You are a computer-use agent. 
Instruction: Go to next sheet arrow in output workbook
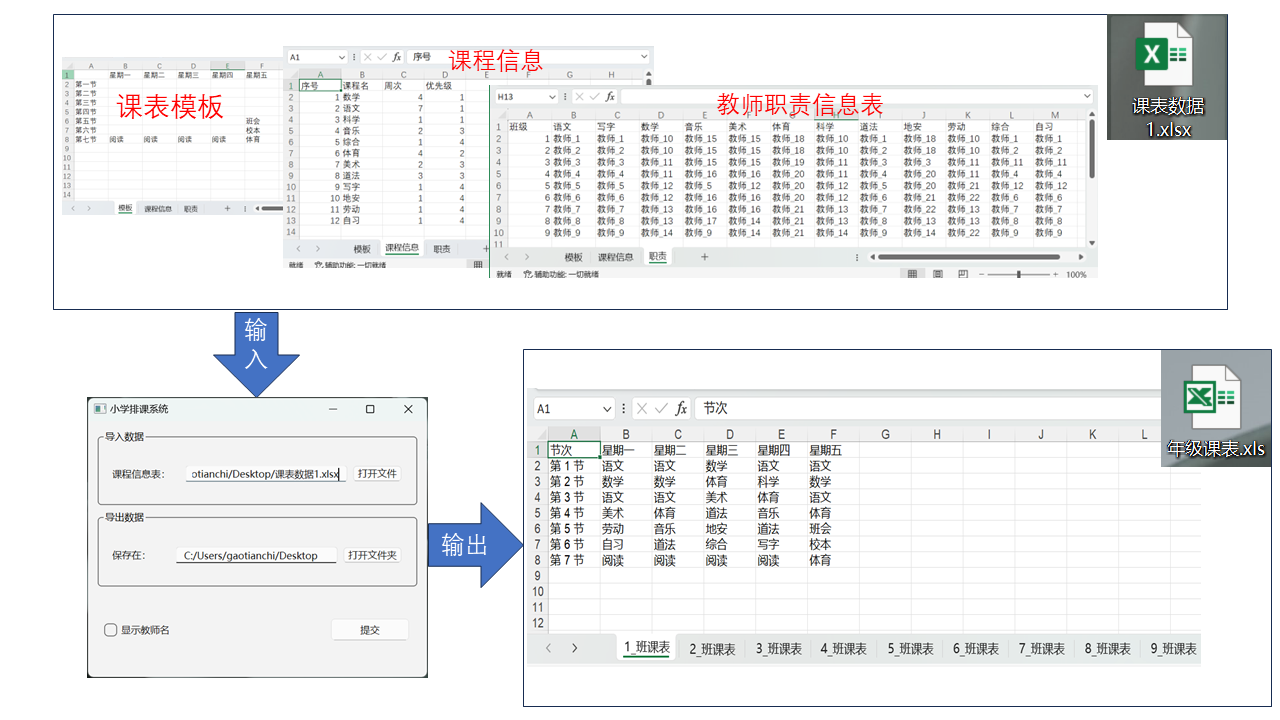pyautogui.click(x=574, y=648)
